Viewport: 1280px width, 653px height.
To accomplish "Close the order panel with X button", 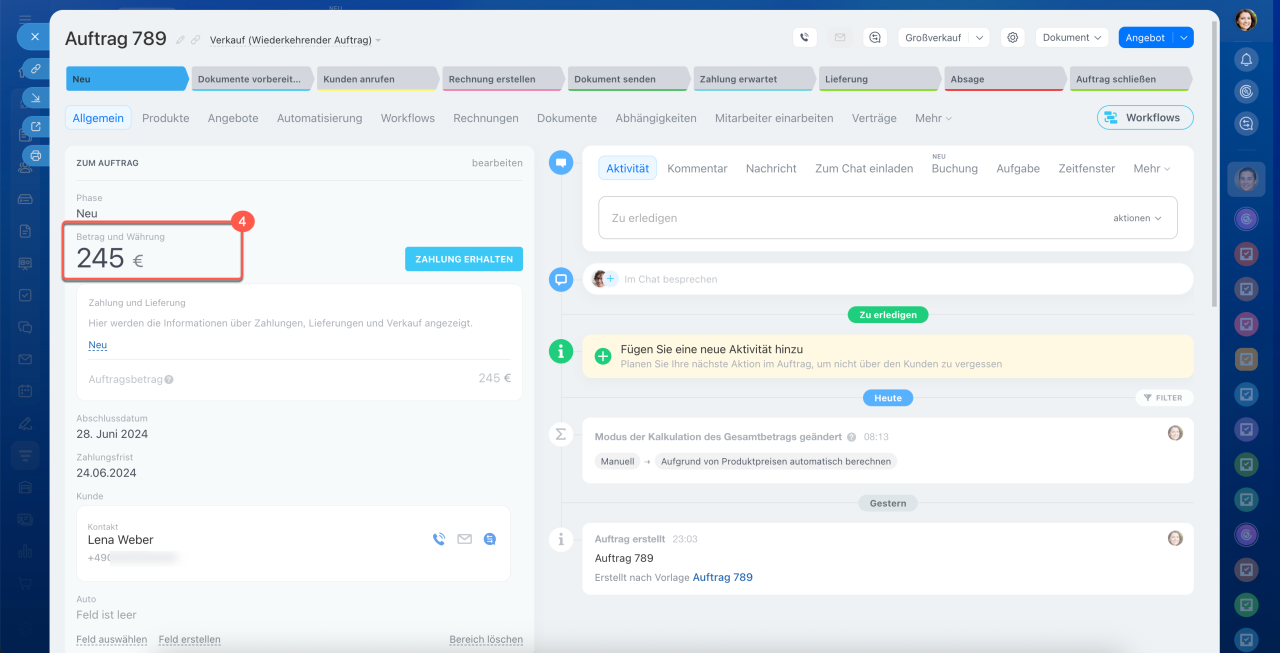I will click(34, 36).
